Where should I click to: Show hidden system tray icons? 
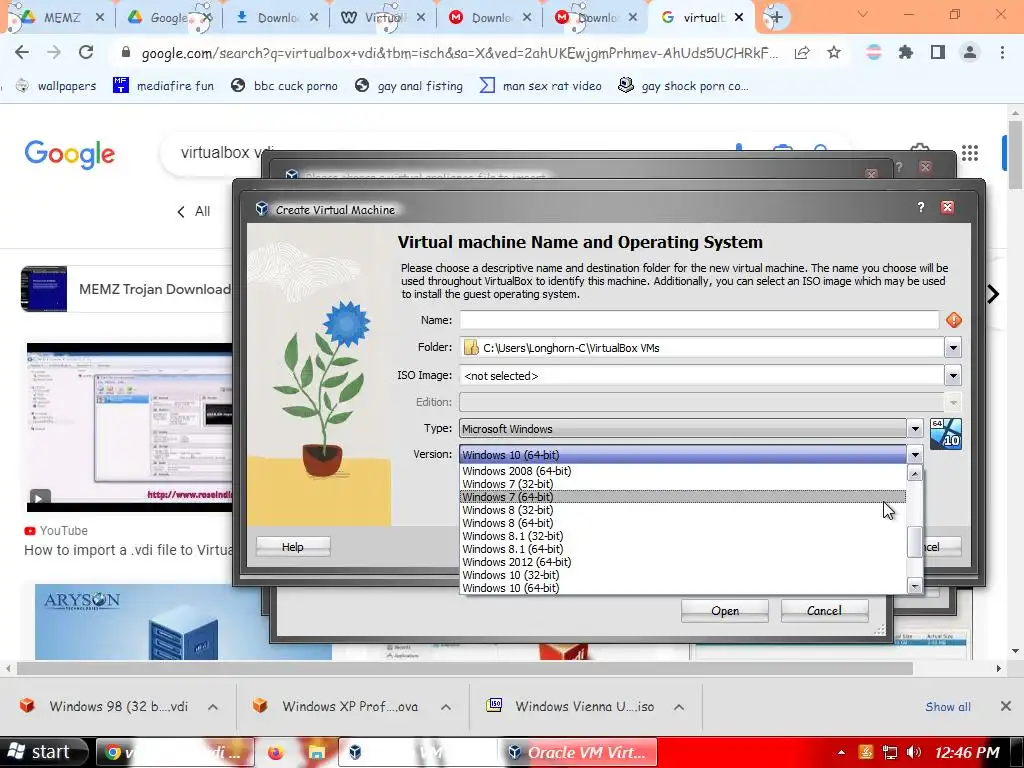841,752
